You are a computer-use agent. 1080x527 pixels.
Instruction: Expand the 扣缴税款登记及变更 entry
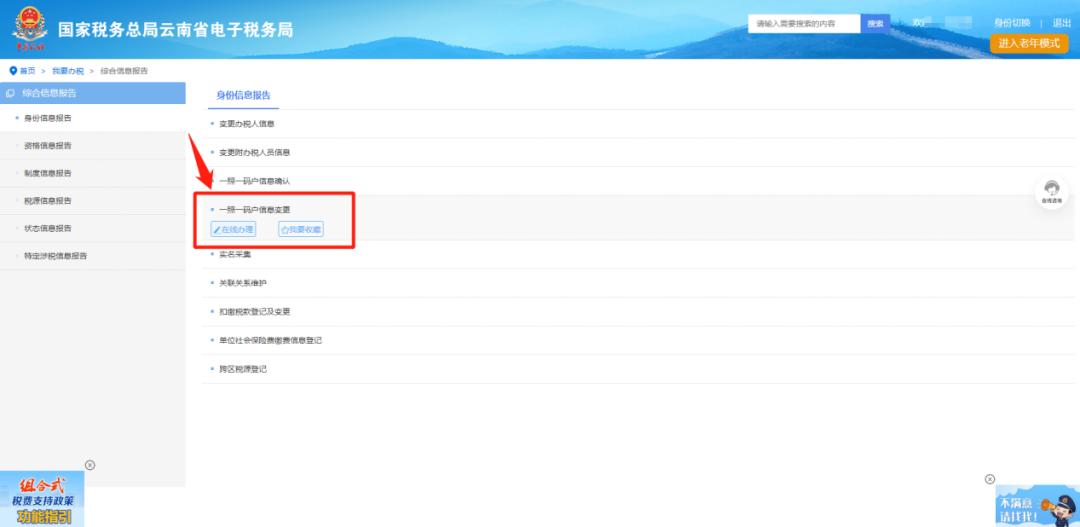(254, 312)
